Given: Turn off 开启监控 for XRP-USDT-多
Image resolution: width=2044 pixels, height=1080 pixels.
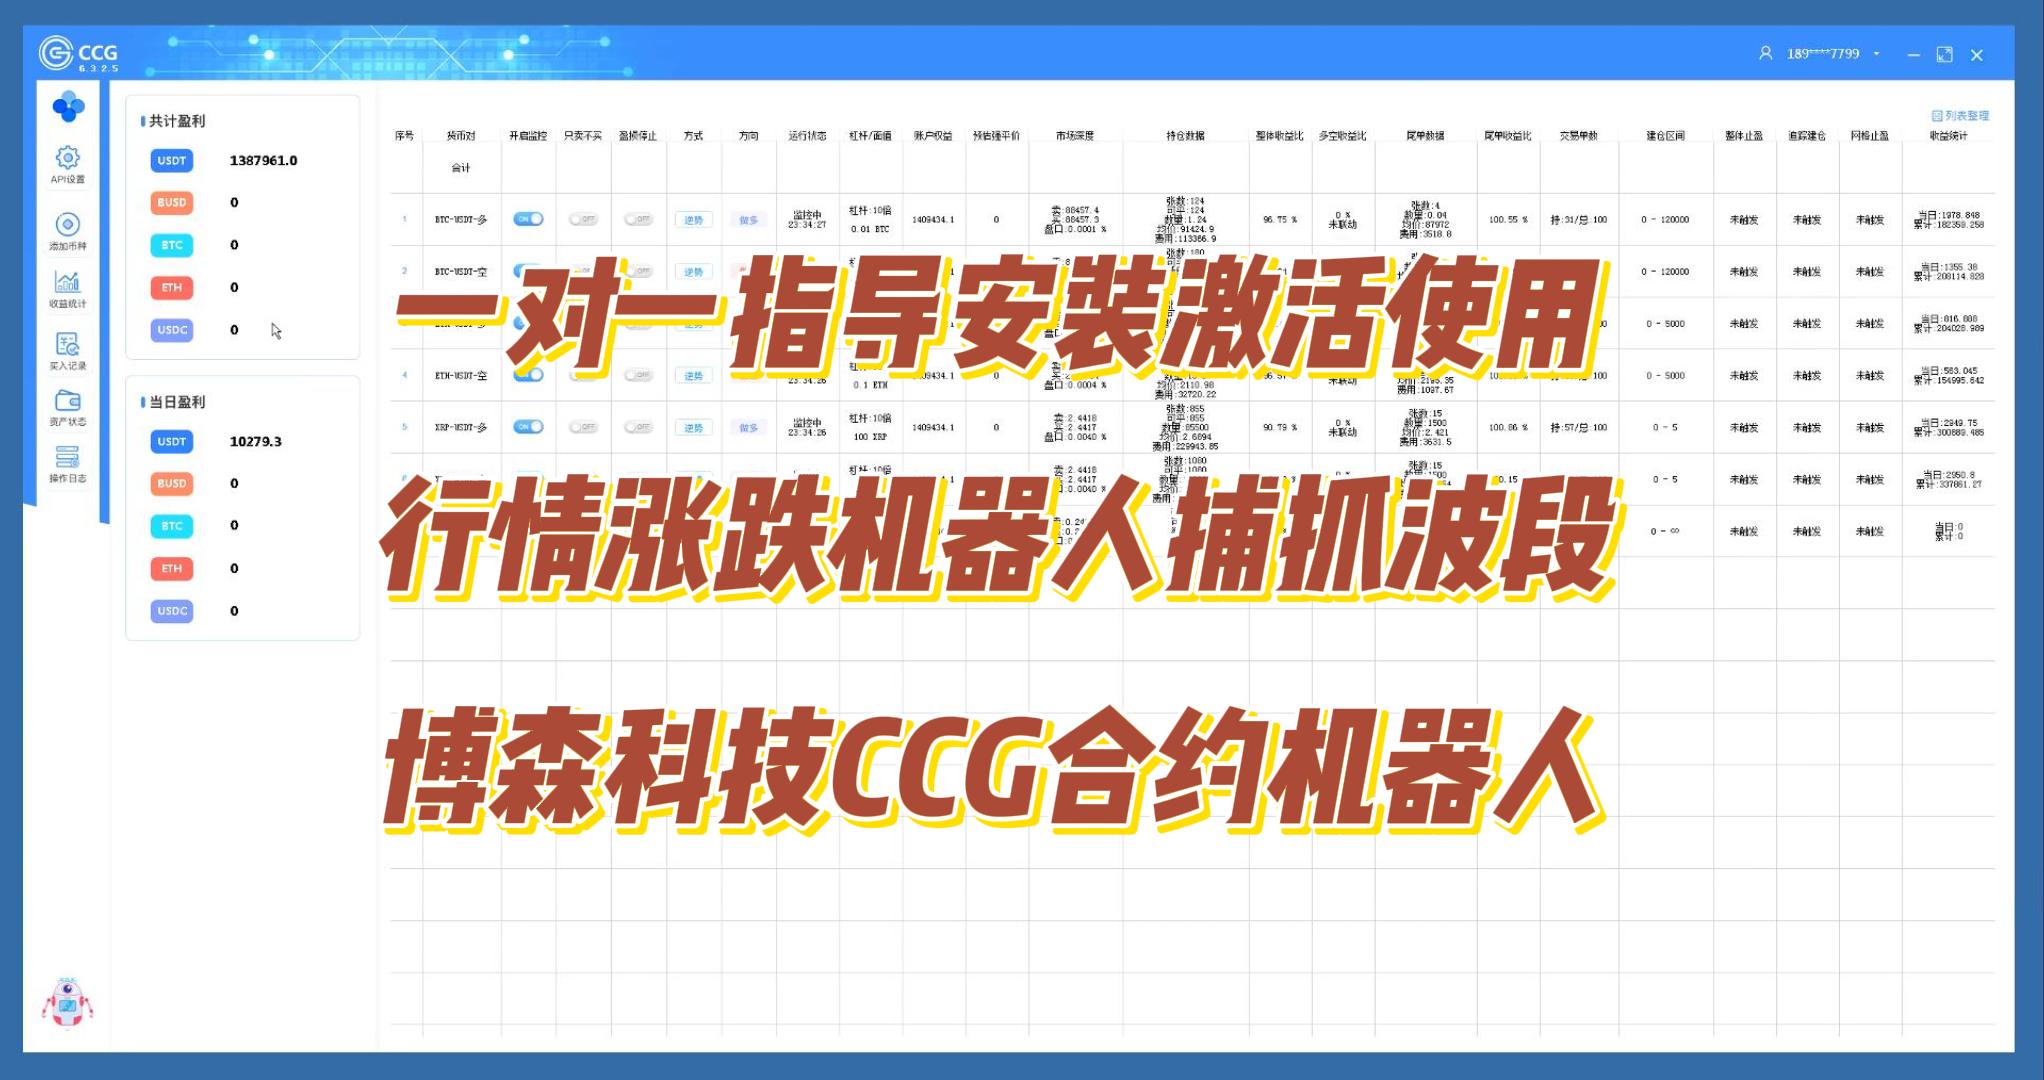Looking at the screenshot, I should 528,427.
